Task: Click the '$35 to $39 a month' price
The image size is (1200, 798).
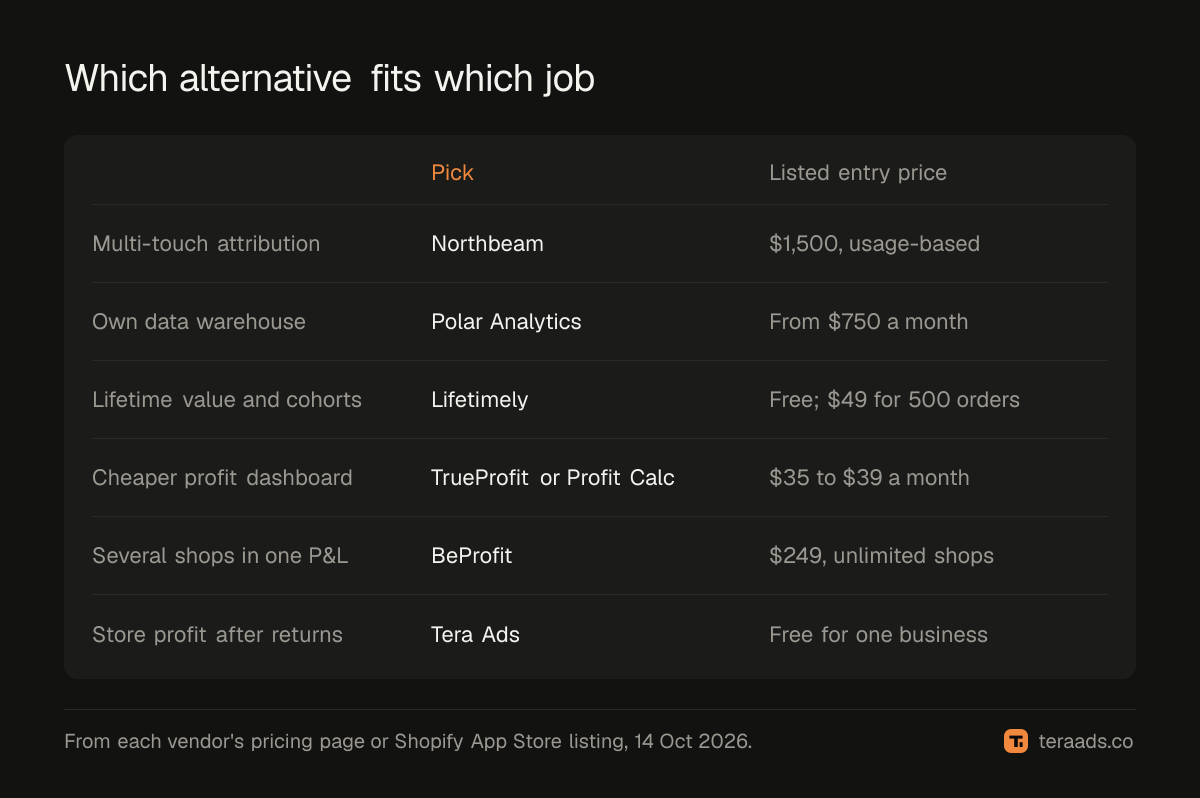Action: (869, 477)
